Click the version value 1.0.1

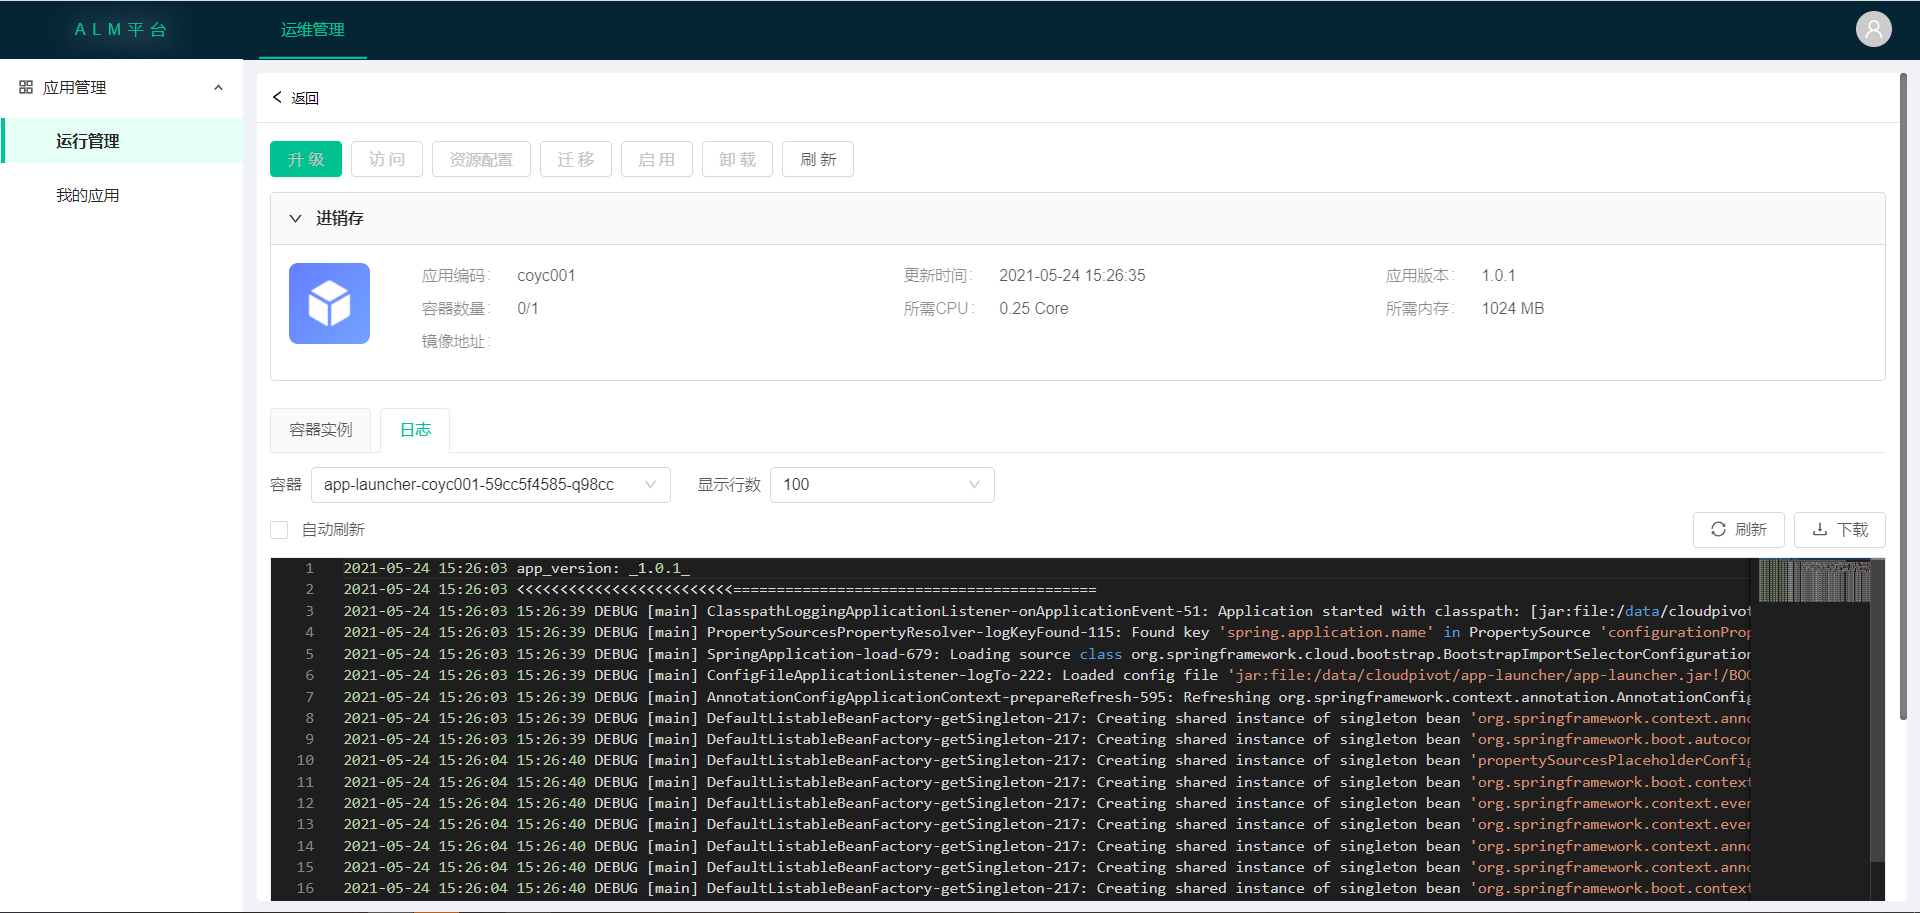[x=1498, y=275]
